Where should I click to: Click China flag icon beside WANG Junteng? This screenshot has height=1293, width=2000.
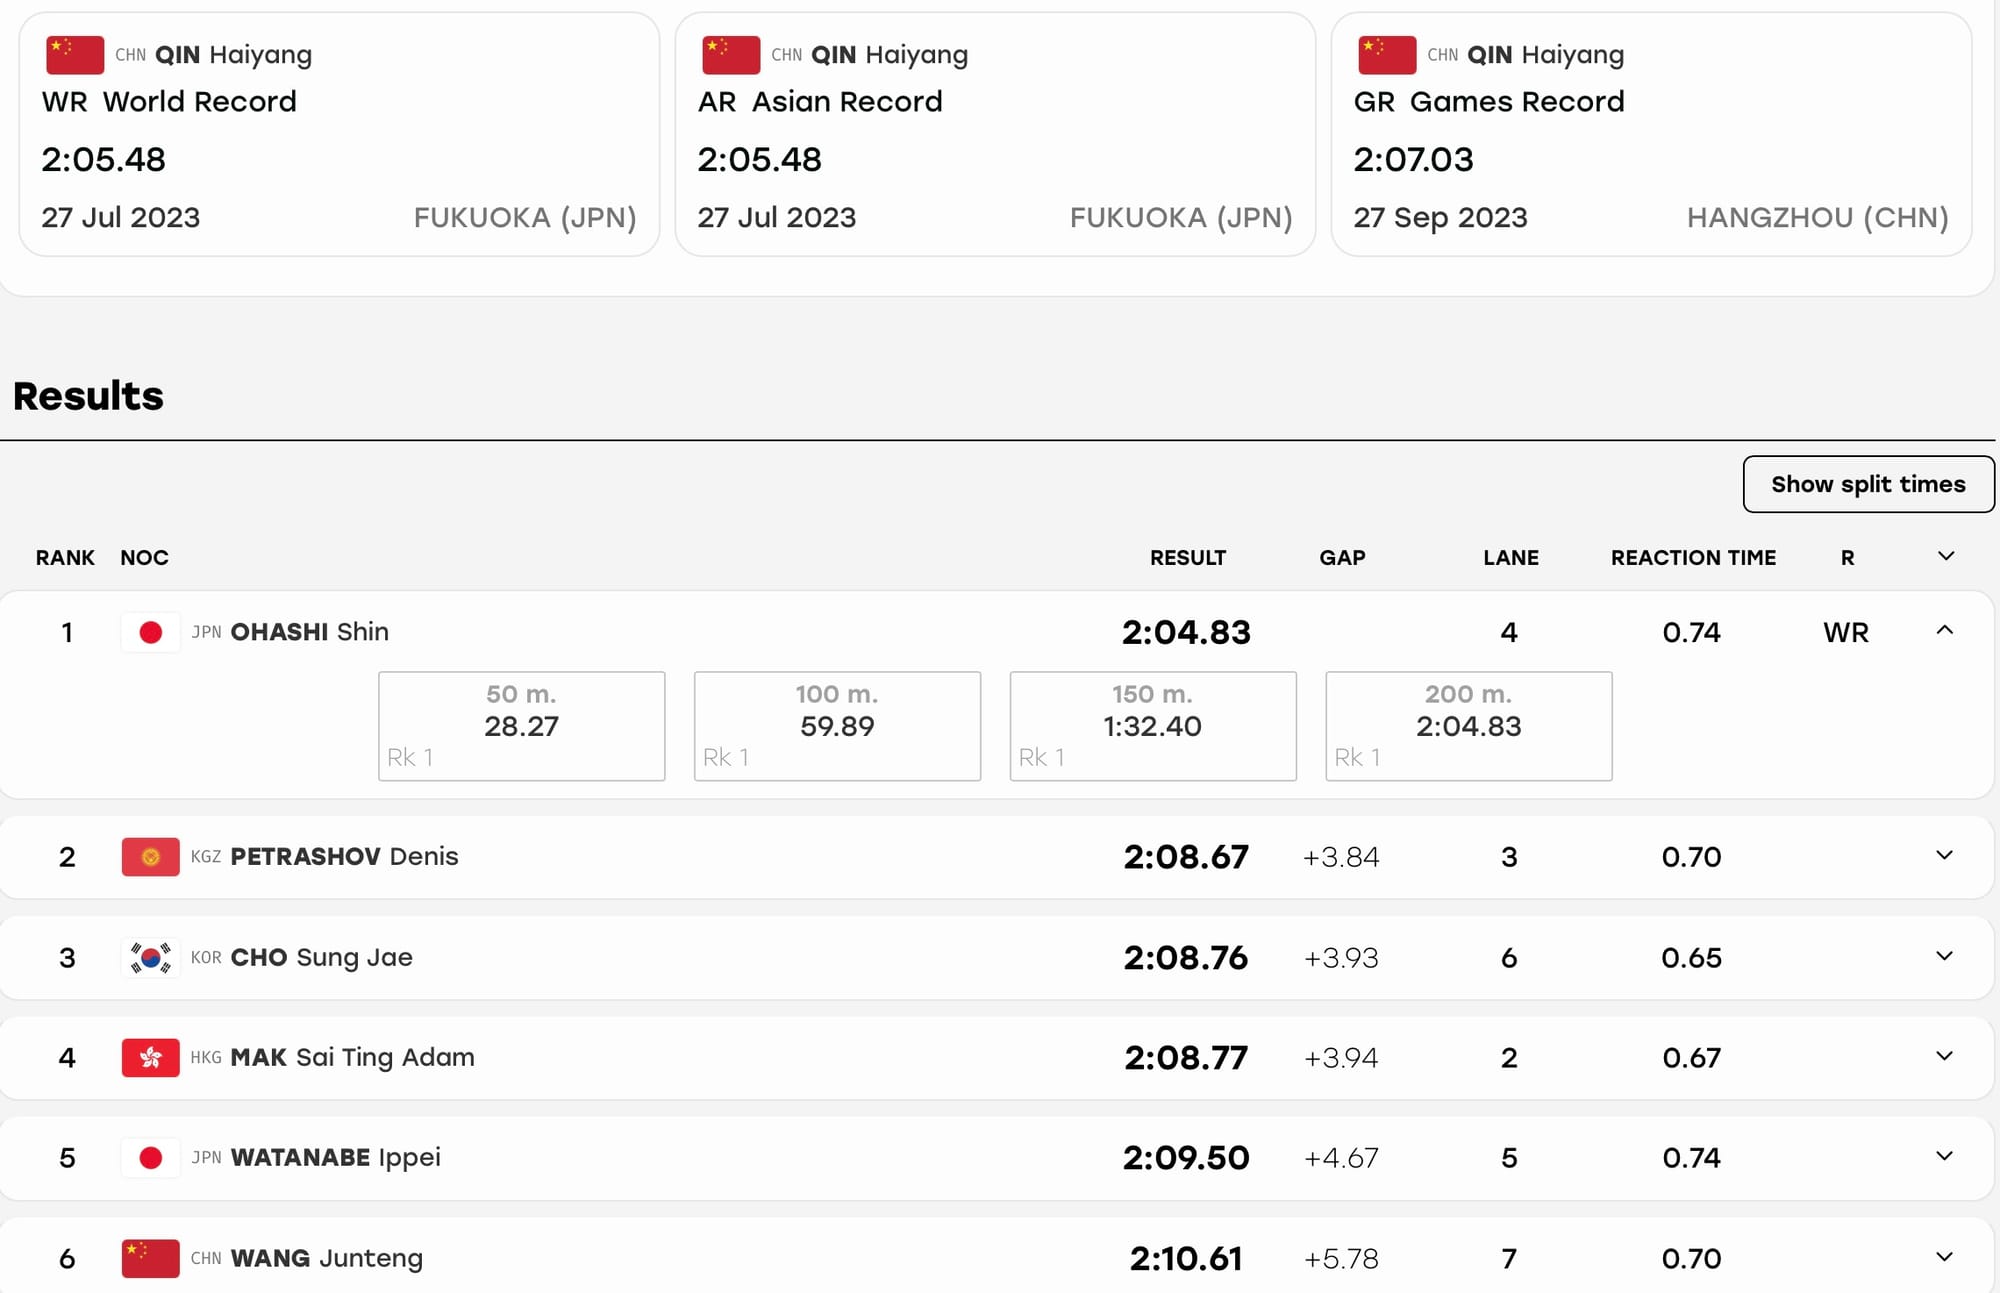point(151,1259)
